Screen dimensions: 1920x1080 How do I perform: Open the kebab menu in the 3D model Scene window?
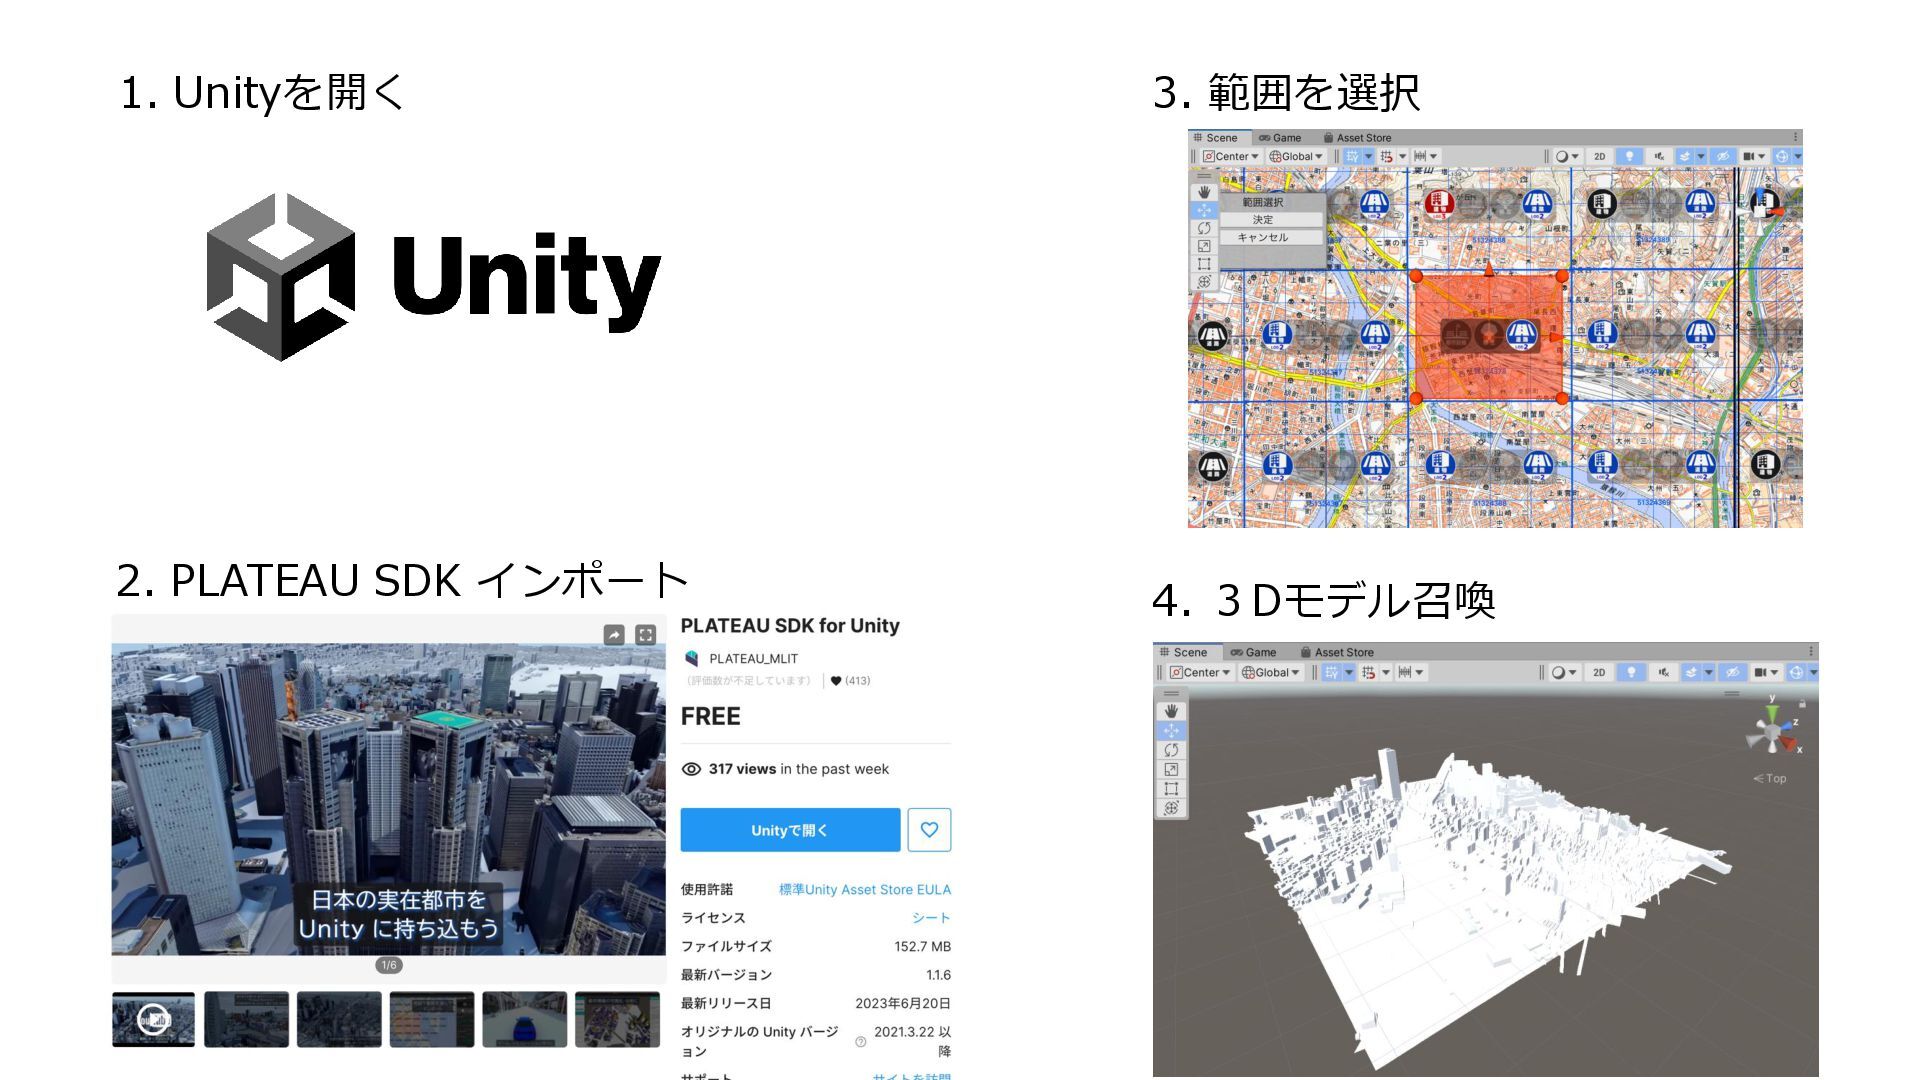(x=1812, y=651)
